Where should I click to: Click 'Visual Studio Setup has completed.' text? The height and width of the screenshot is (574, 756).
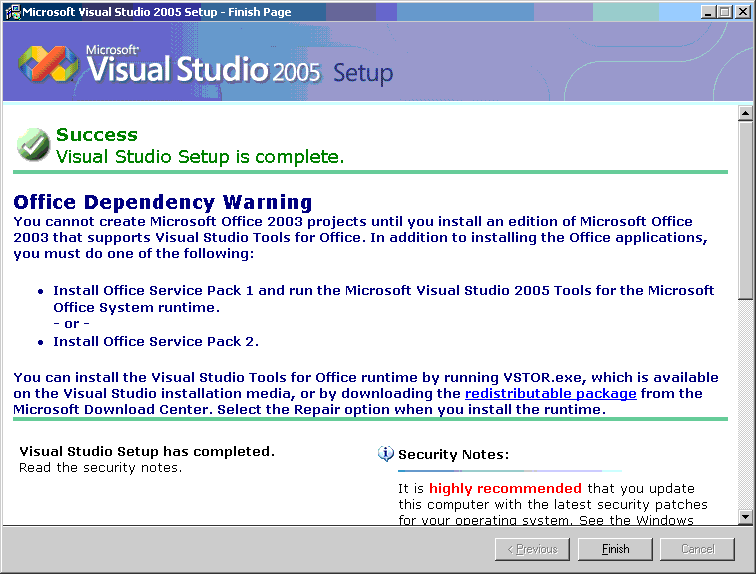click(147, 451)
